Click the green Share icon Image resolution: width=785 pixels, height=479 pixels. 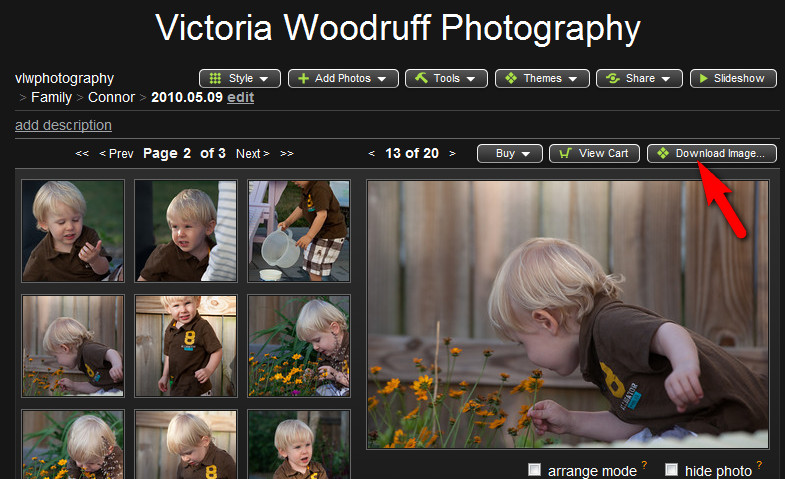pyautogui.click(x=612, y=79)
